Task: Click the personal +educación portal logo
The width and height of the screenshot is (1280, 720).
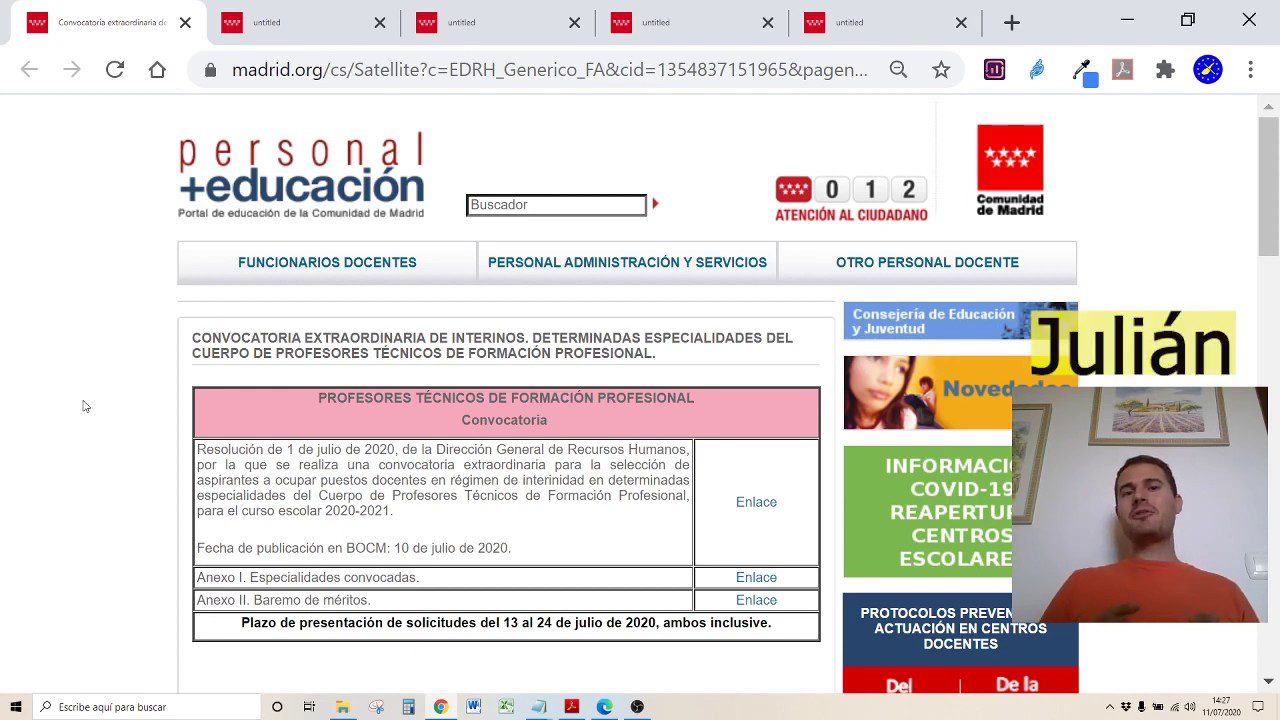Action: click(301, 175)
